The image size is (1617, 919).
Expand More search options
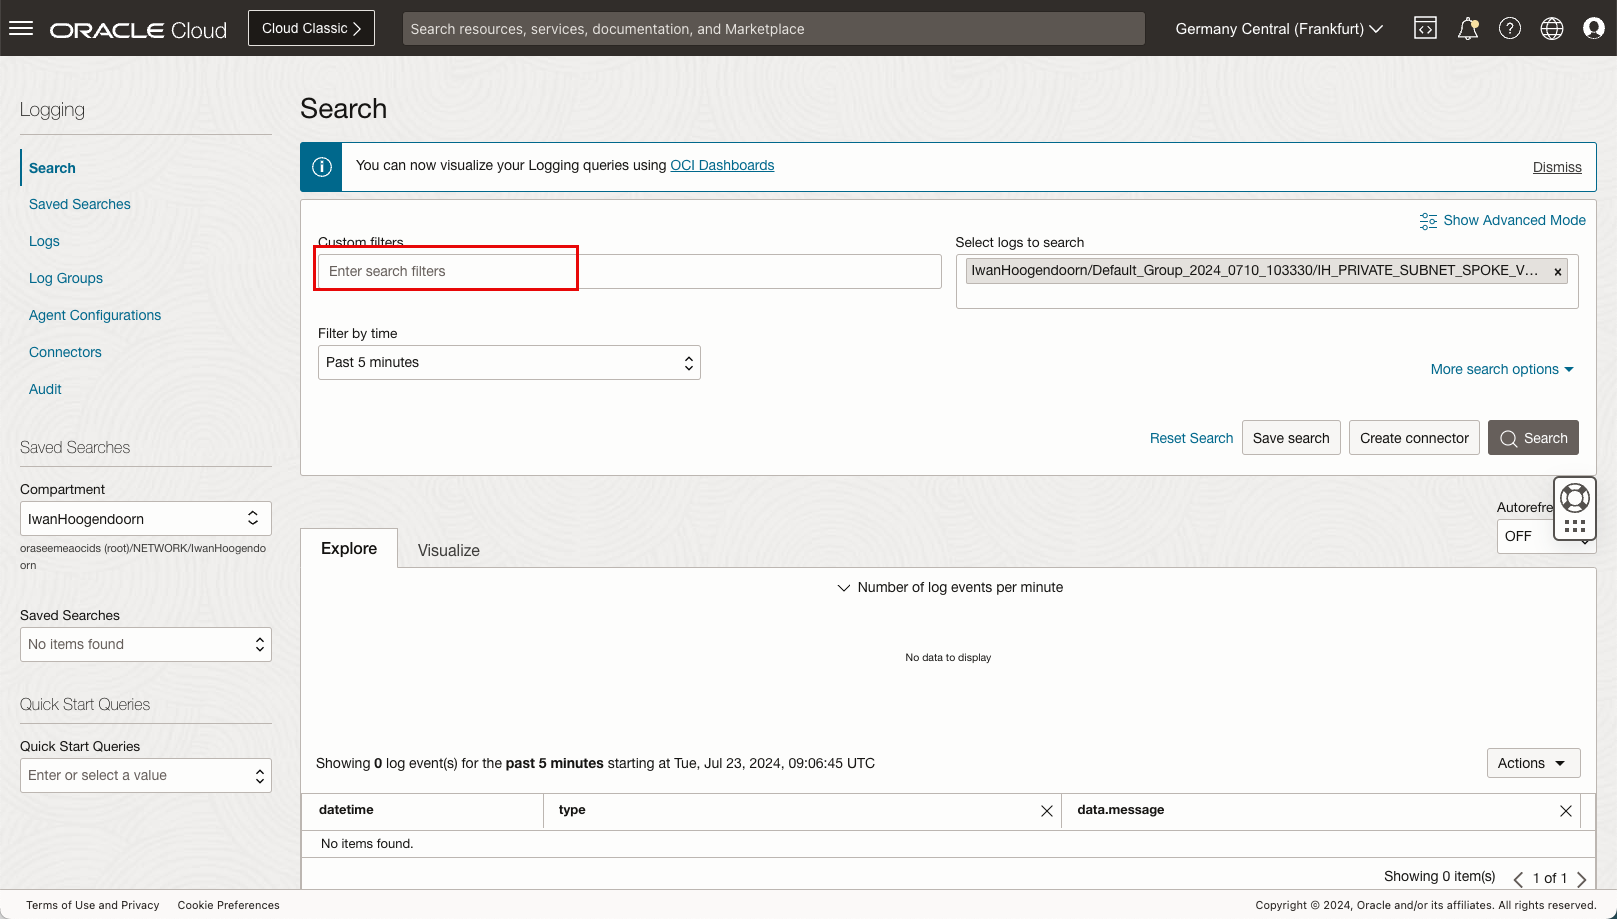point(1502,369)
